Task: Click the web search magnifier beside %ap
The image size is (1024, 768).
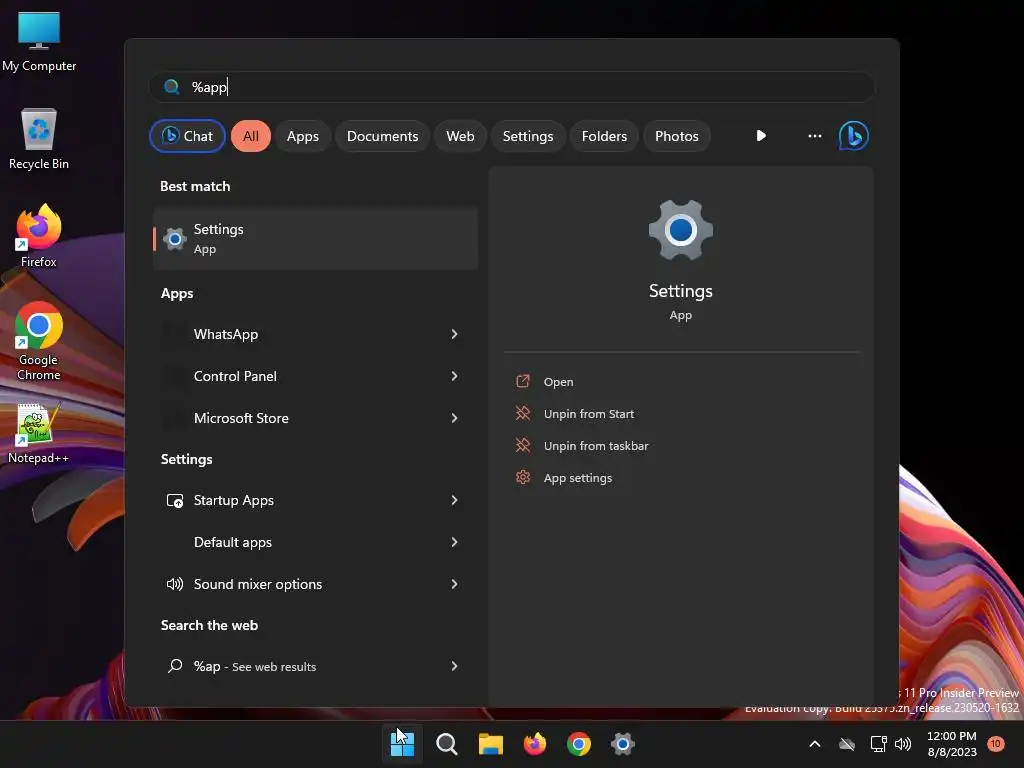Action: [174, 666]
